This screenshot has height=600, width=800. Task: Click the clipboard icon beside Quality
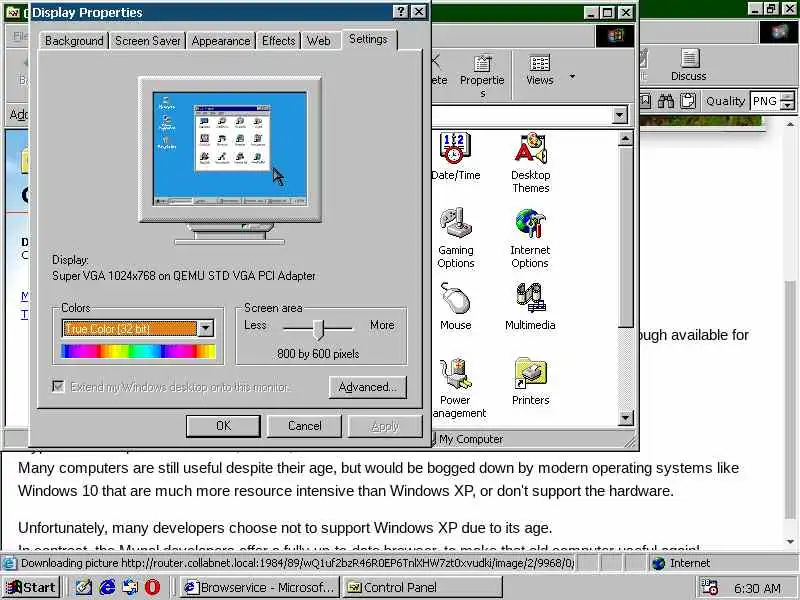point(688,101)
